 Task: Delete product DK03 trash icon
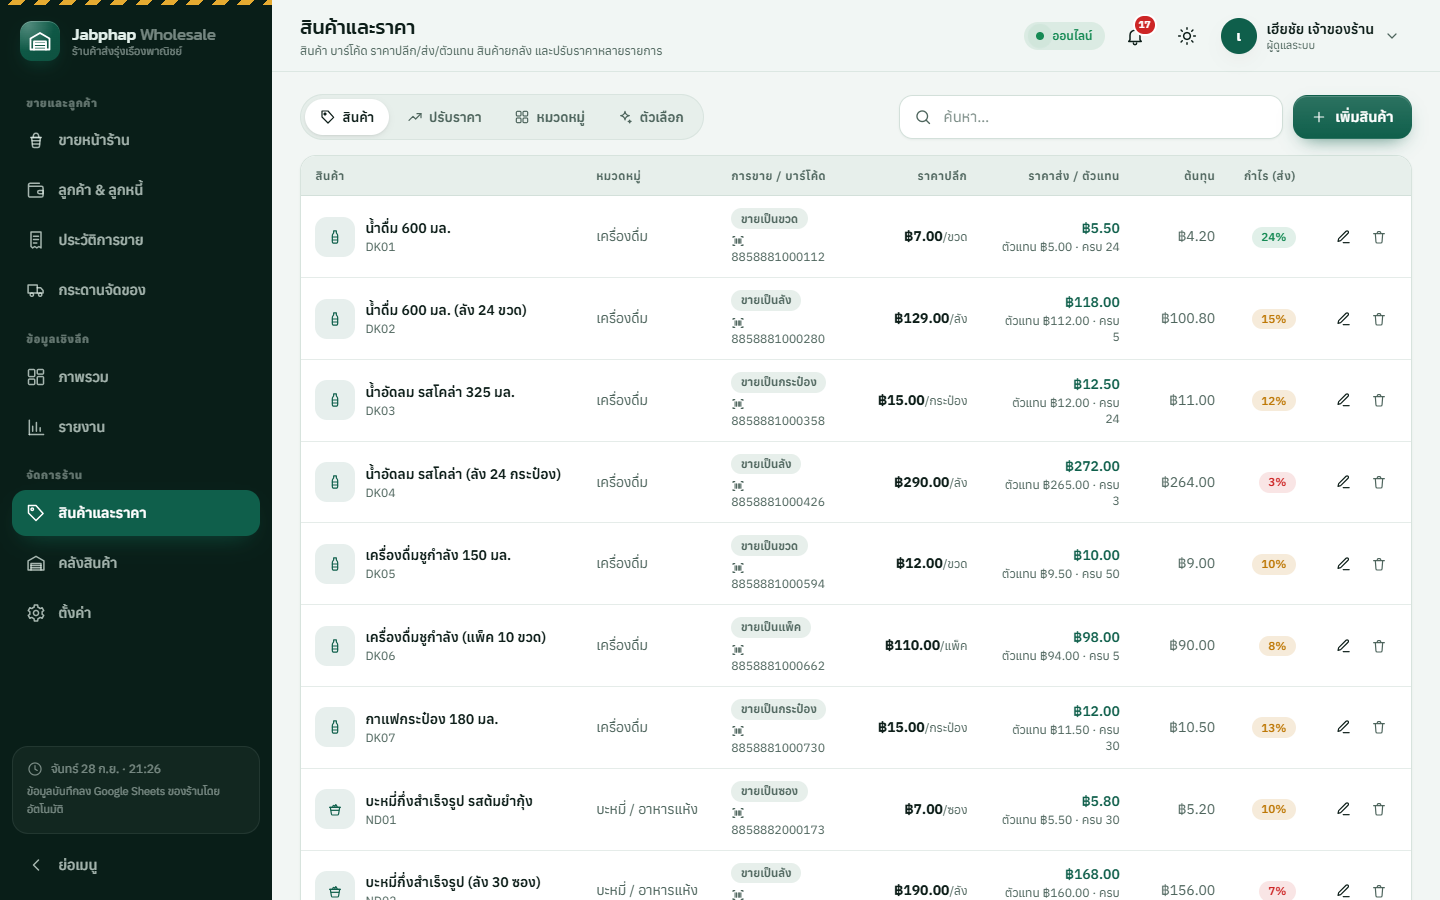(x=1379, y=400)
